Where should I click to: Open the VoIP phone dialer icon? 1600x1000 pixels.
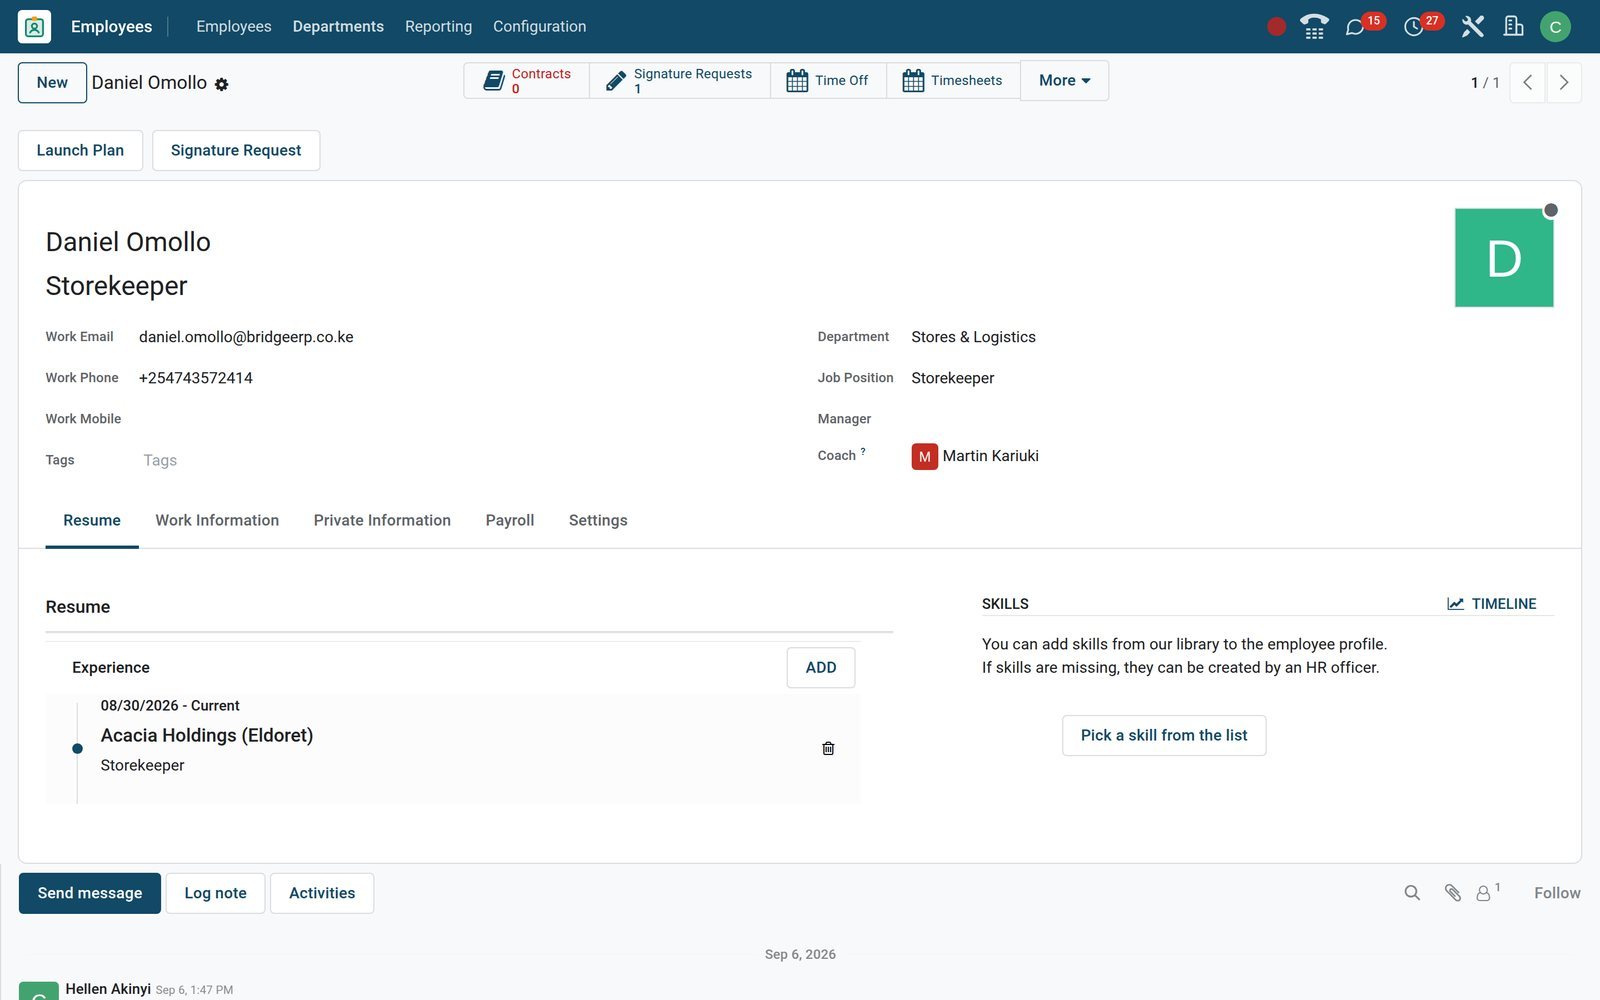point(1314,27)
